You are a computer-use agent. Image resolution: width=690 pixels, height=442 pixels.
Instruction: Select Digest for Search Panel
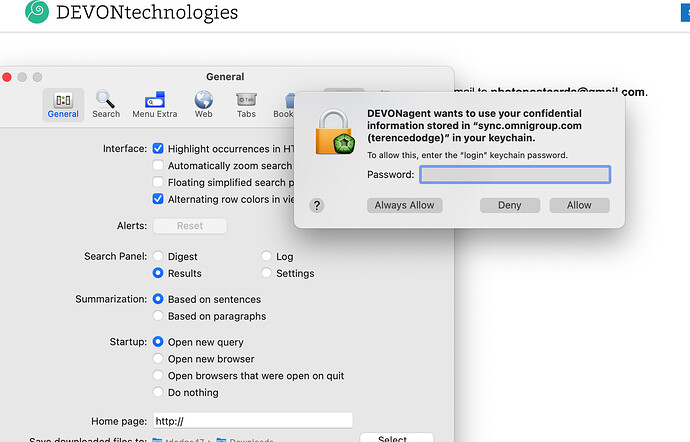tap(158, 256)
